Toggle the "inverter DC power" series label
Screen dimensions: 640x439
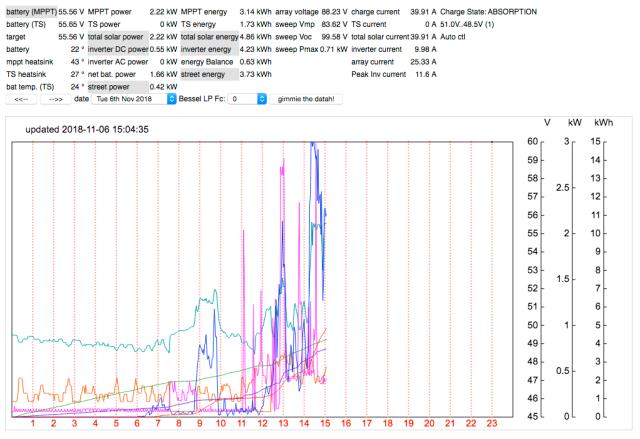(117, 48)
